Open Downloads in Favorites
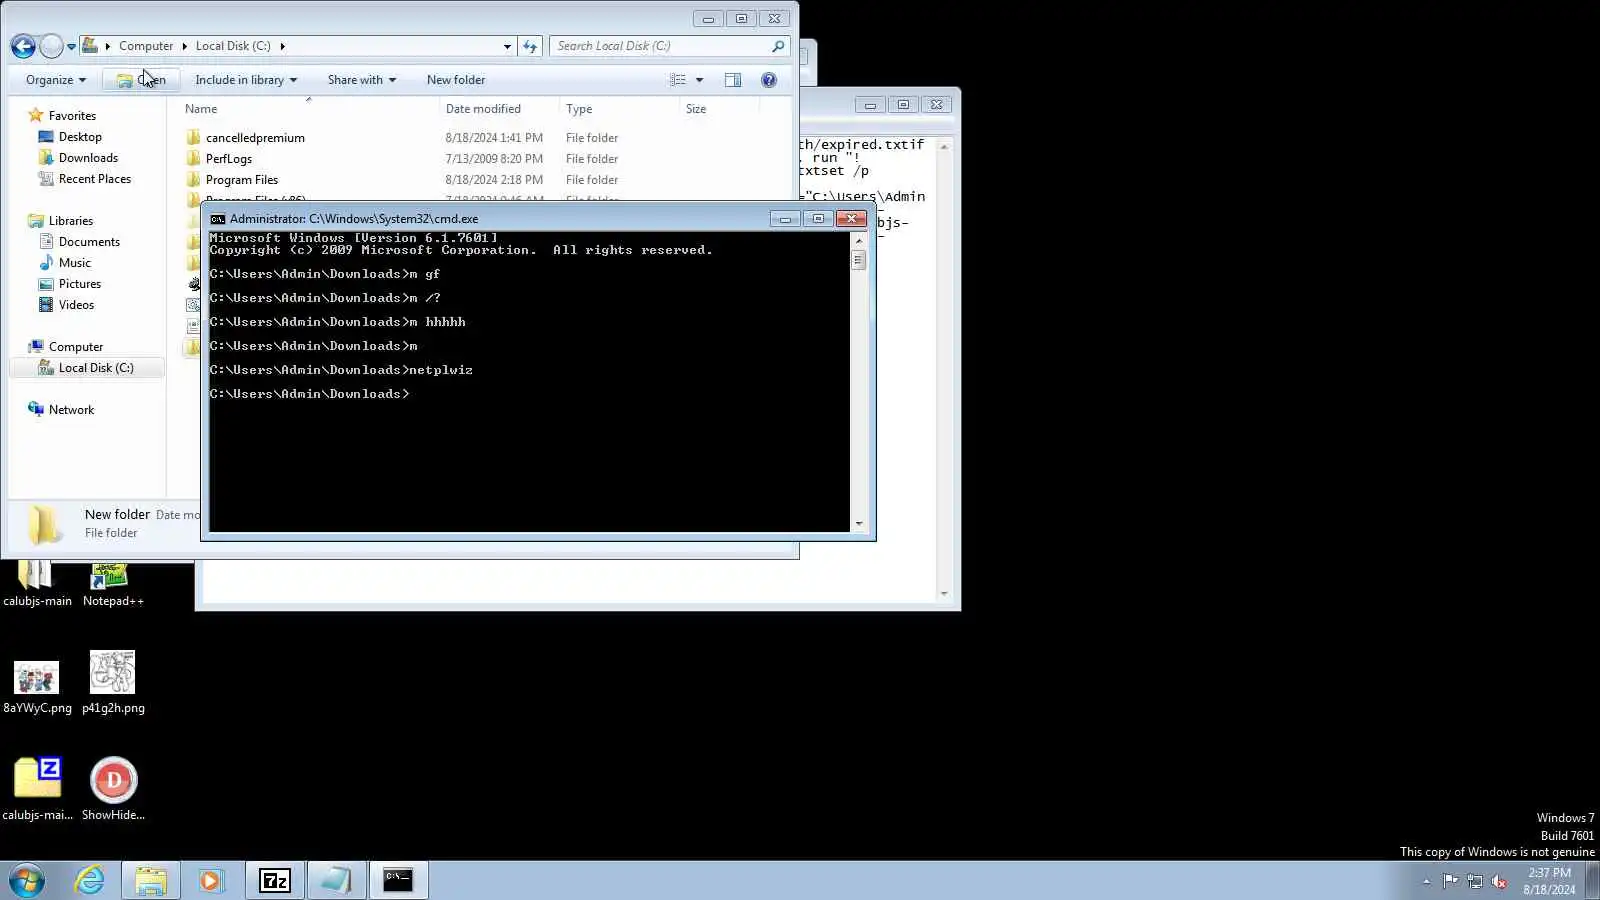1600x900 pixels. point(88,158)
